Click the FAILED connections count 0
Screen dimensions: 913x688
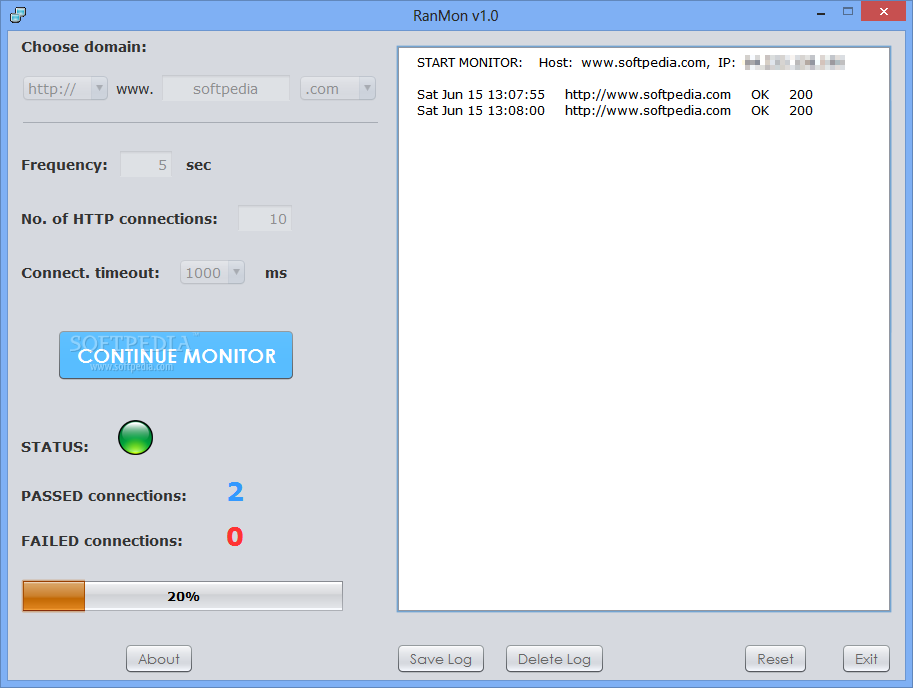click(235, 537)
